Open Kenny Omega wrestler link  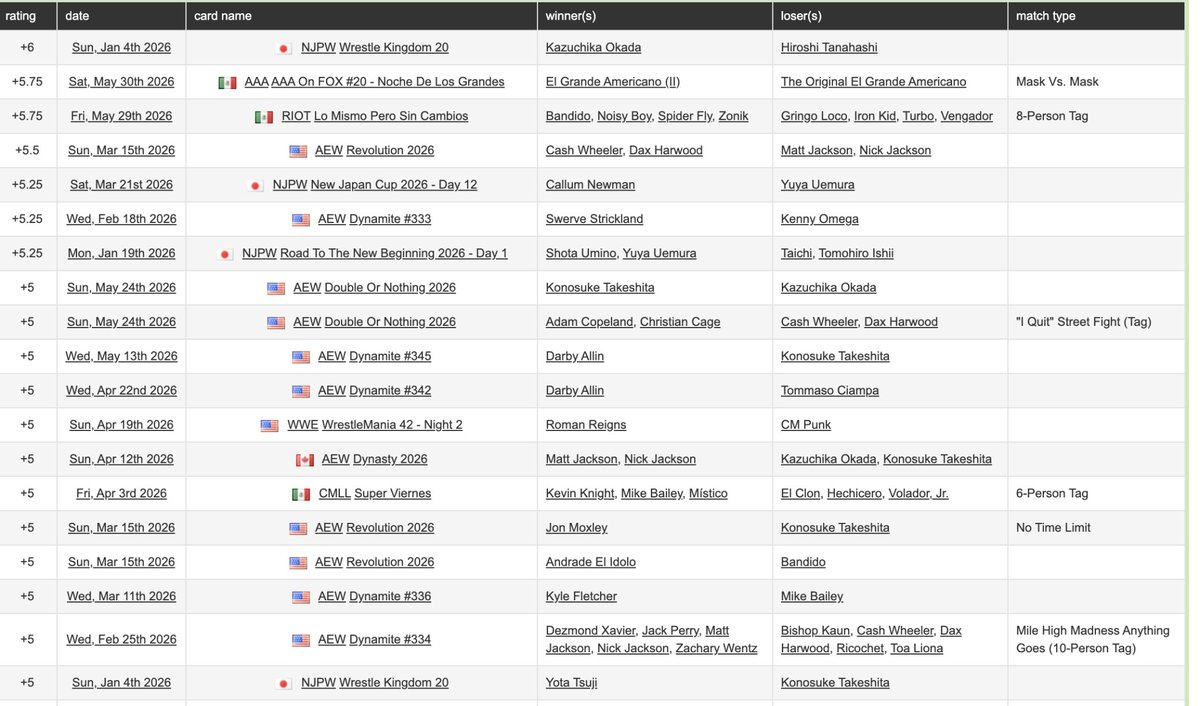point(819,219)
